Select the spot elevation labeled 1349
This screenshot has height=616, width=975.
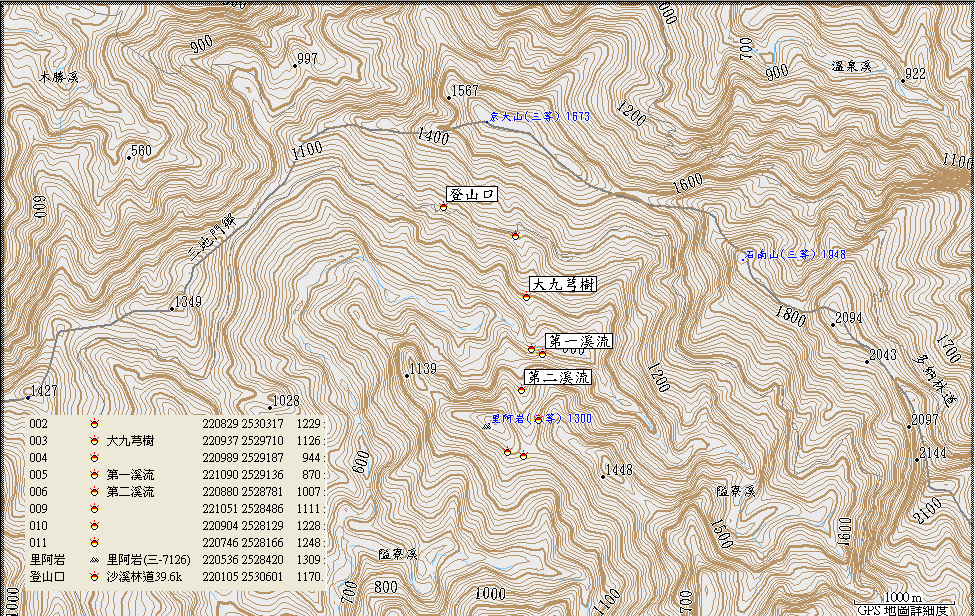click(x=186, y=303)
